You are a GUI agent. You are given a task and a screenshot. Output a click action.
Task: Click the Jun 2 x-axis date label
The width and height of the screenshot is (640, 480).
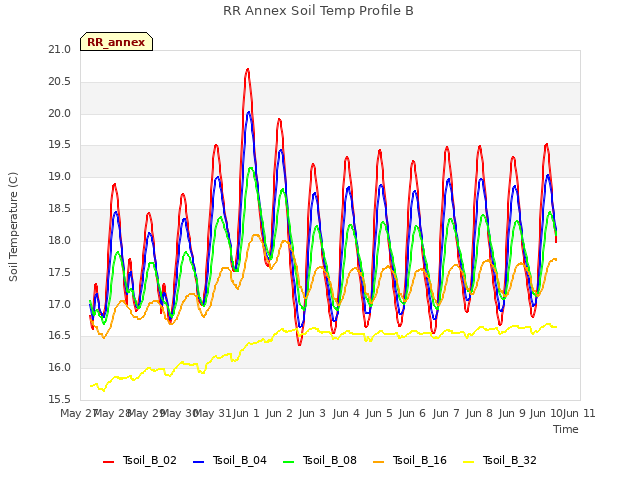279,414
